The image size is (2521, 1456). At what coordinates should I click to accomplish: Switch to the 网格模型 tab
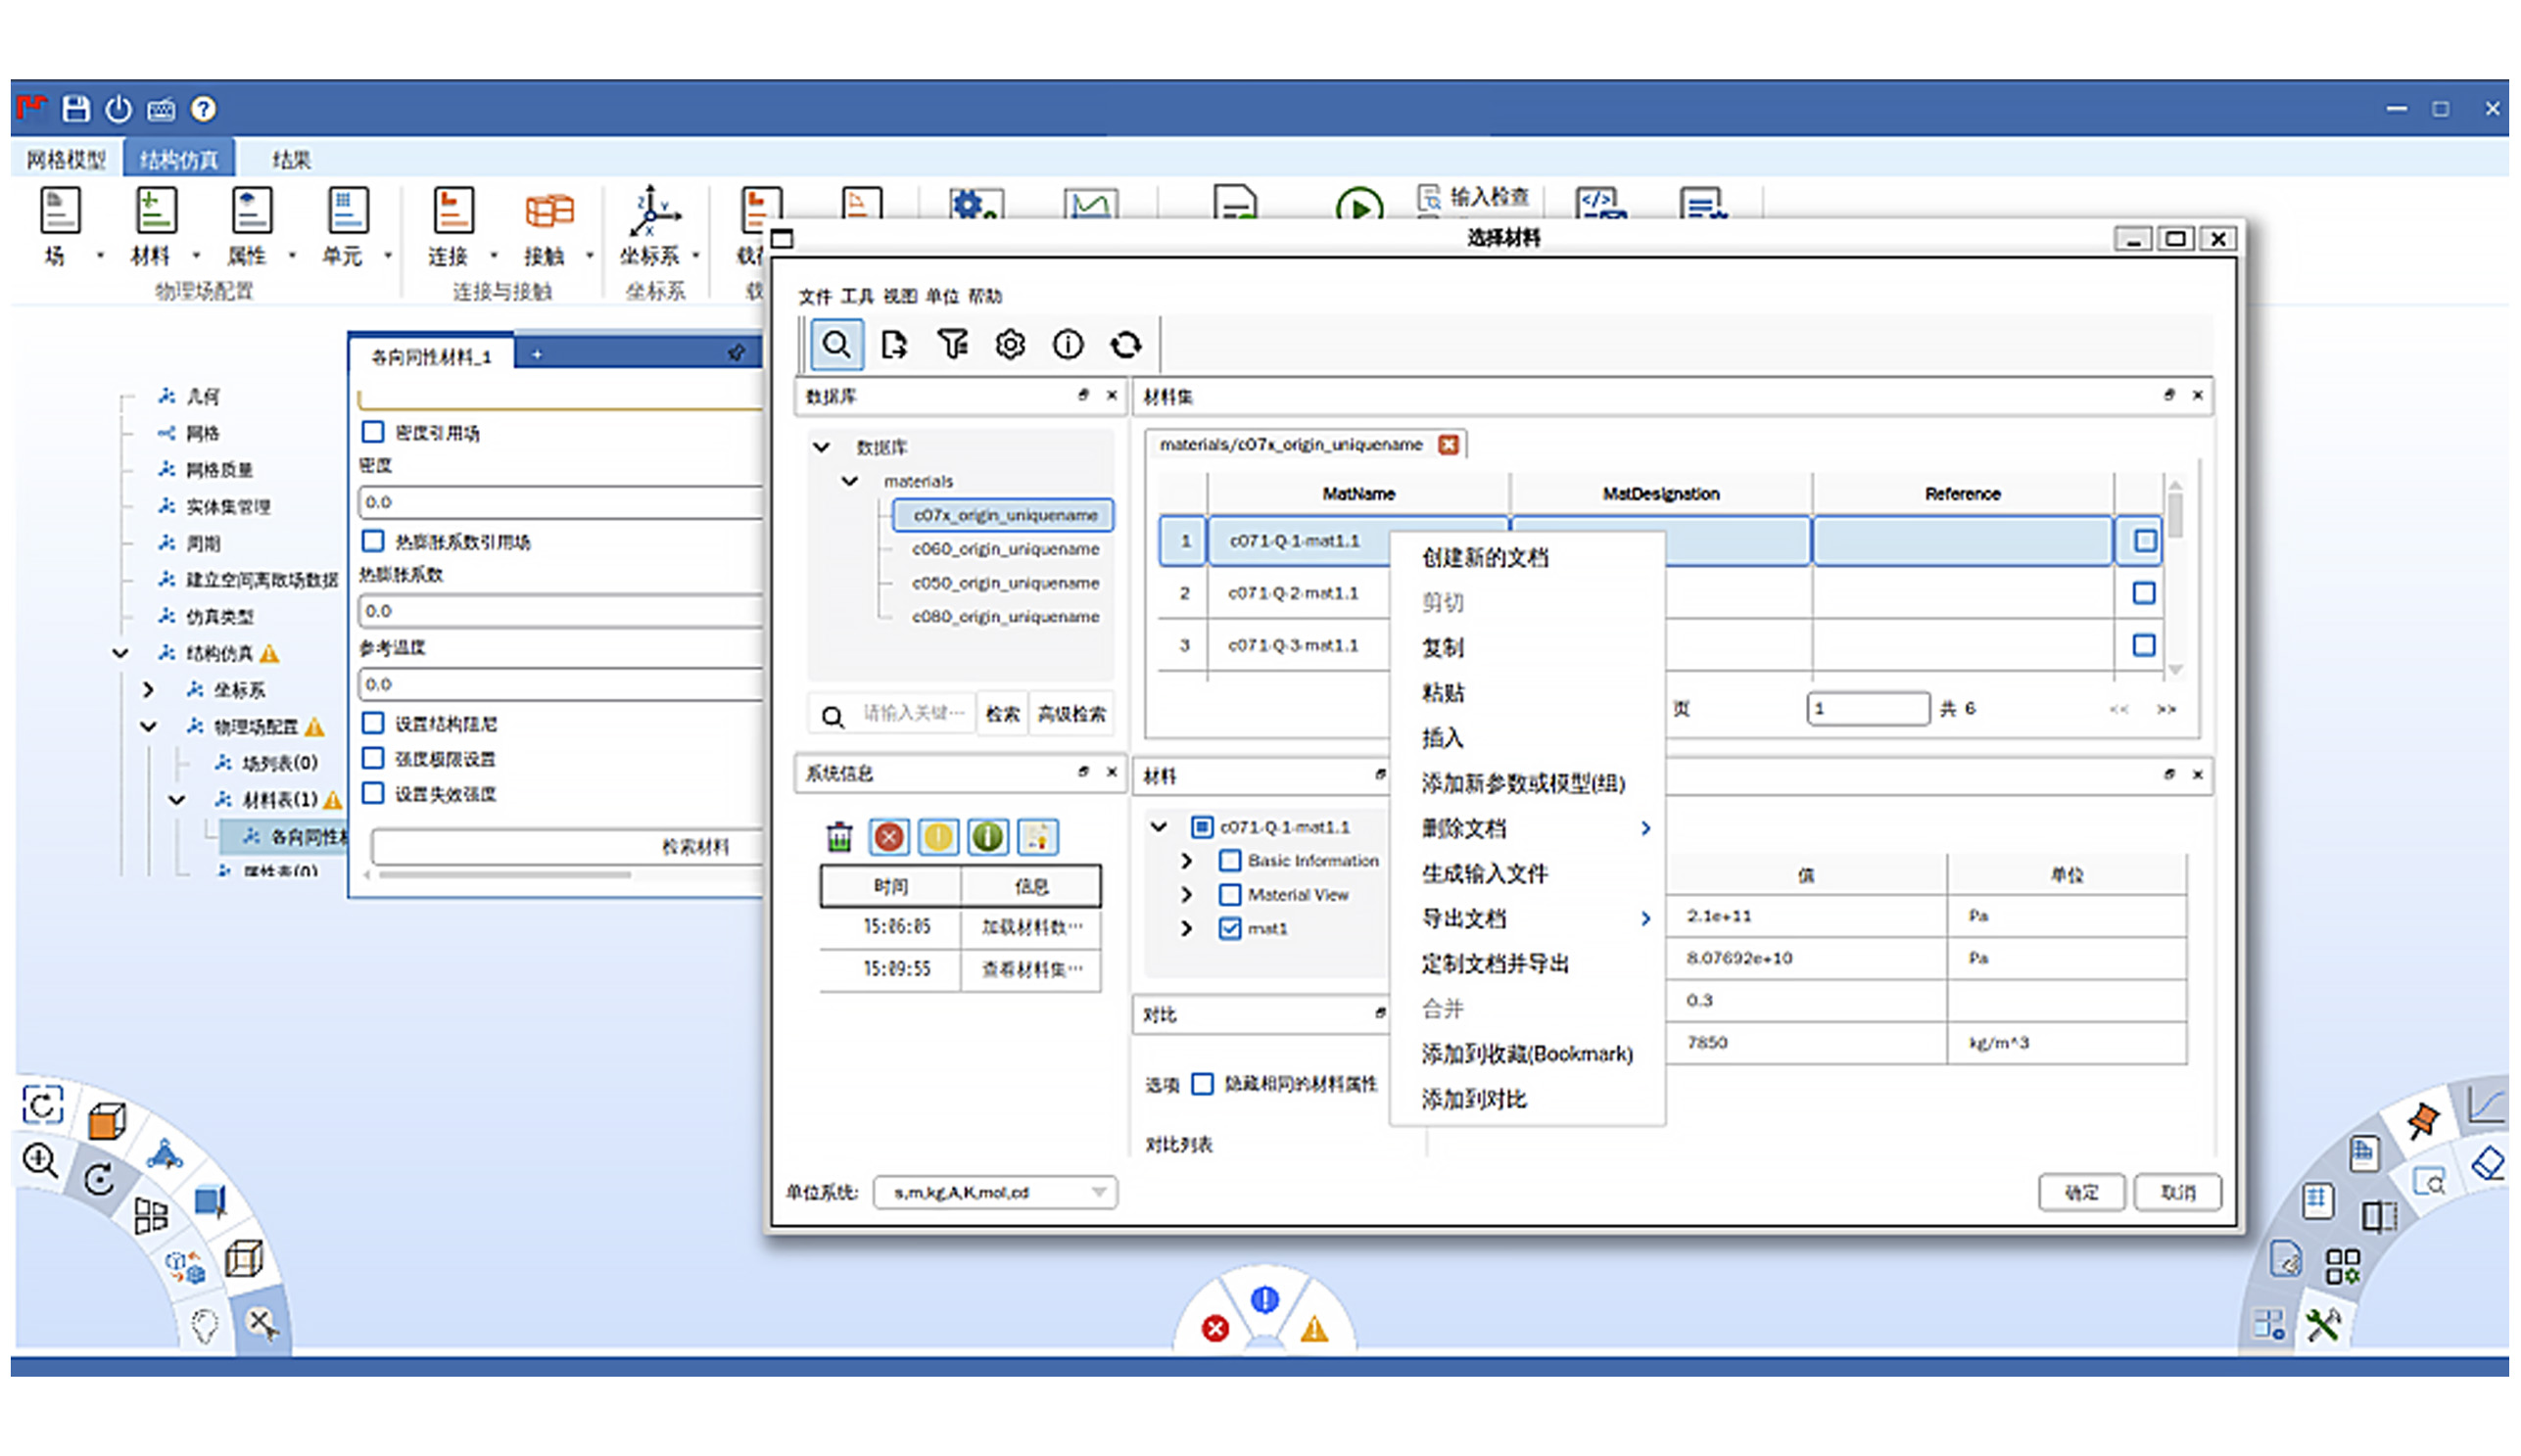tap(66, 160)
